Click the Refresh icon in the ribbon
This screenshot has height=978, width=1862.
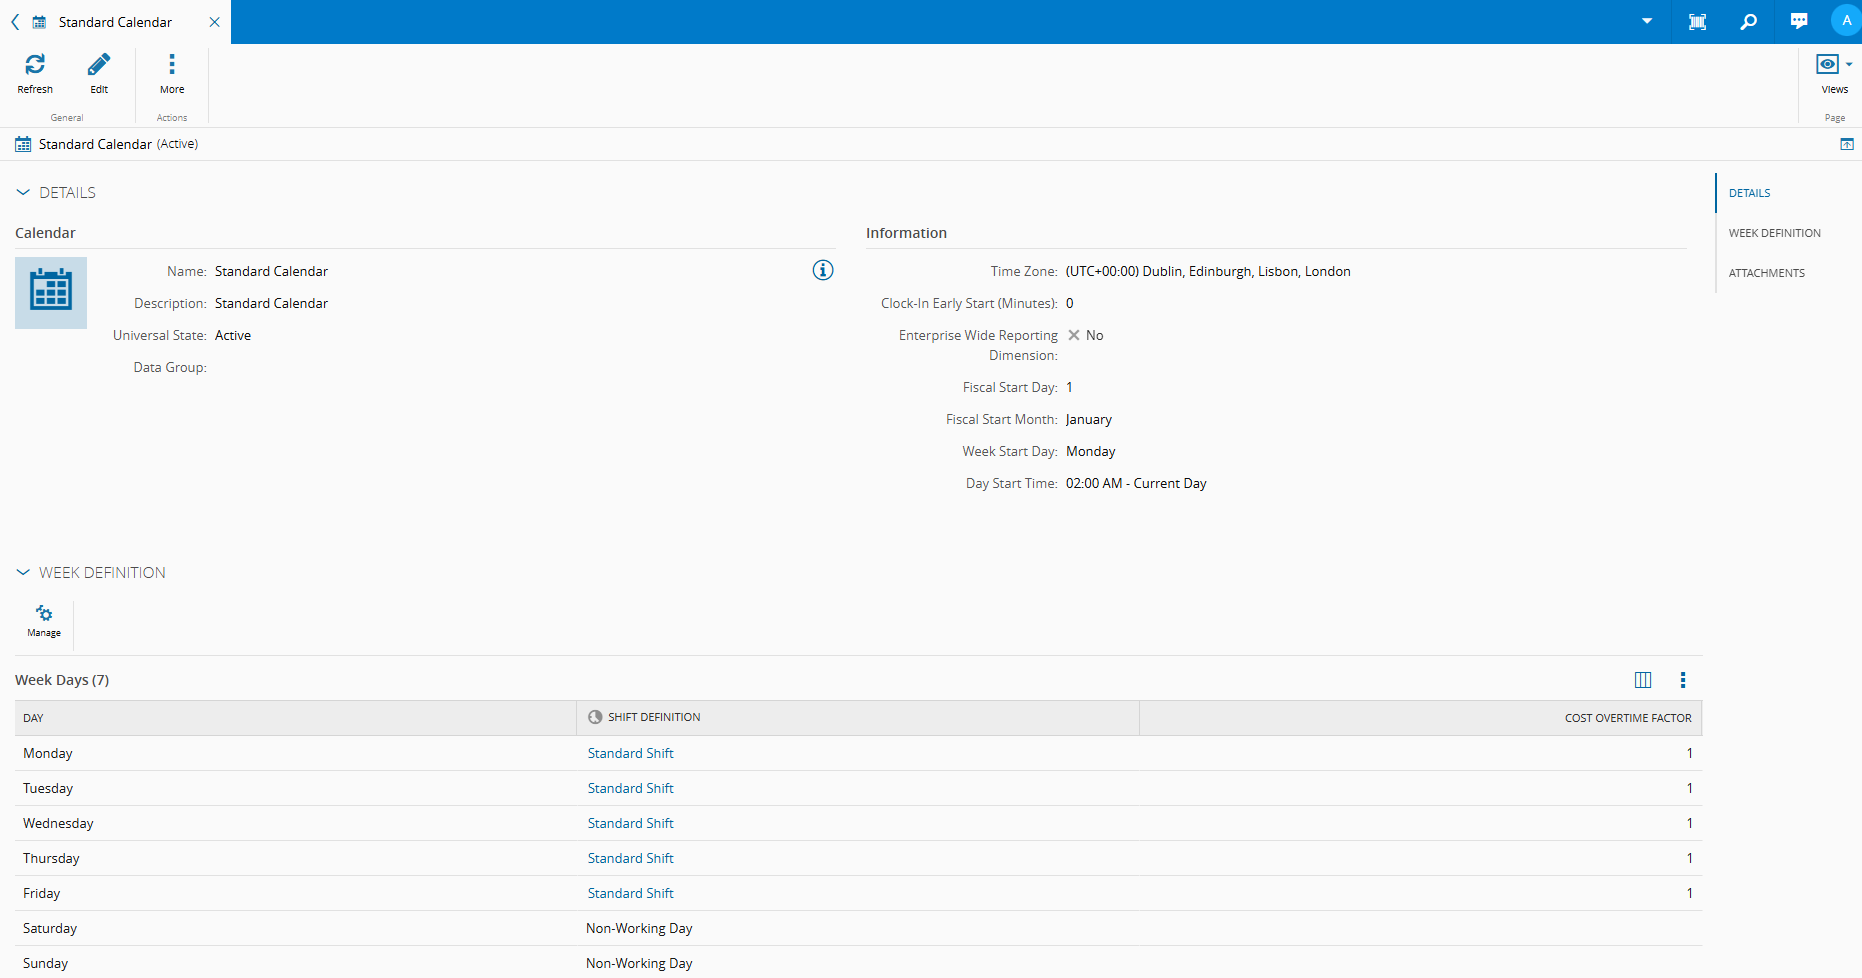[x=35, y=66]
